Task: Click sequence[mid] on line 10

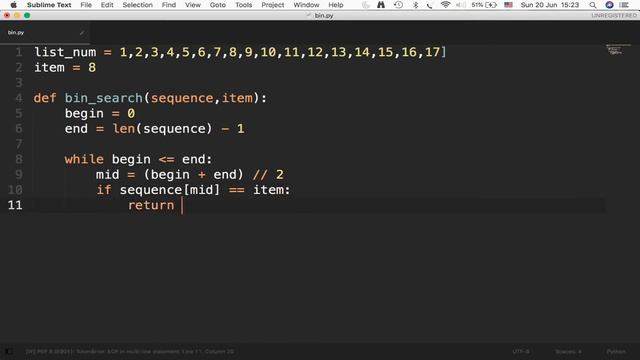Action: pyautogui.click(x=170, y=190)
